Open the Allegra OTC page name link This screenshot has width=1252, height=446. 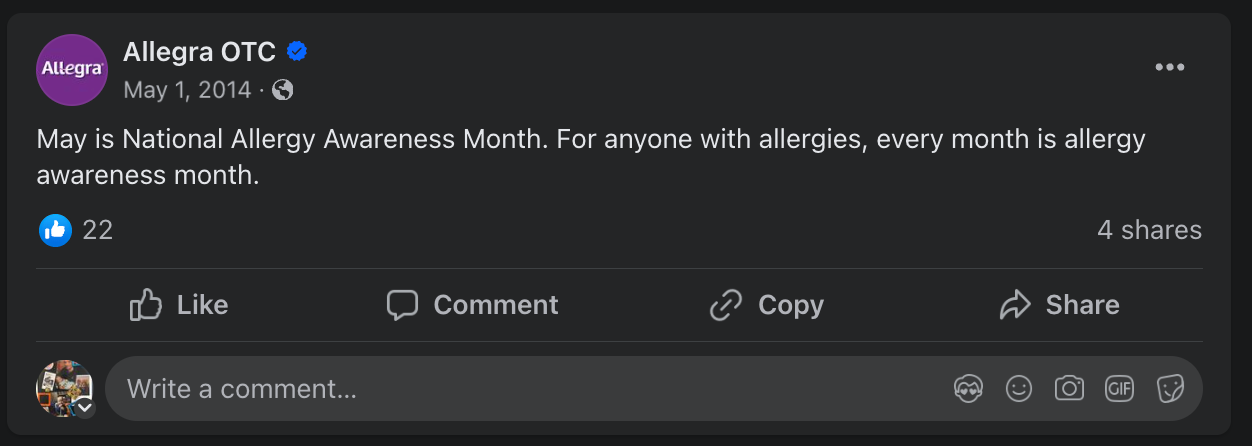(199, 52)
